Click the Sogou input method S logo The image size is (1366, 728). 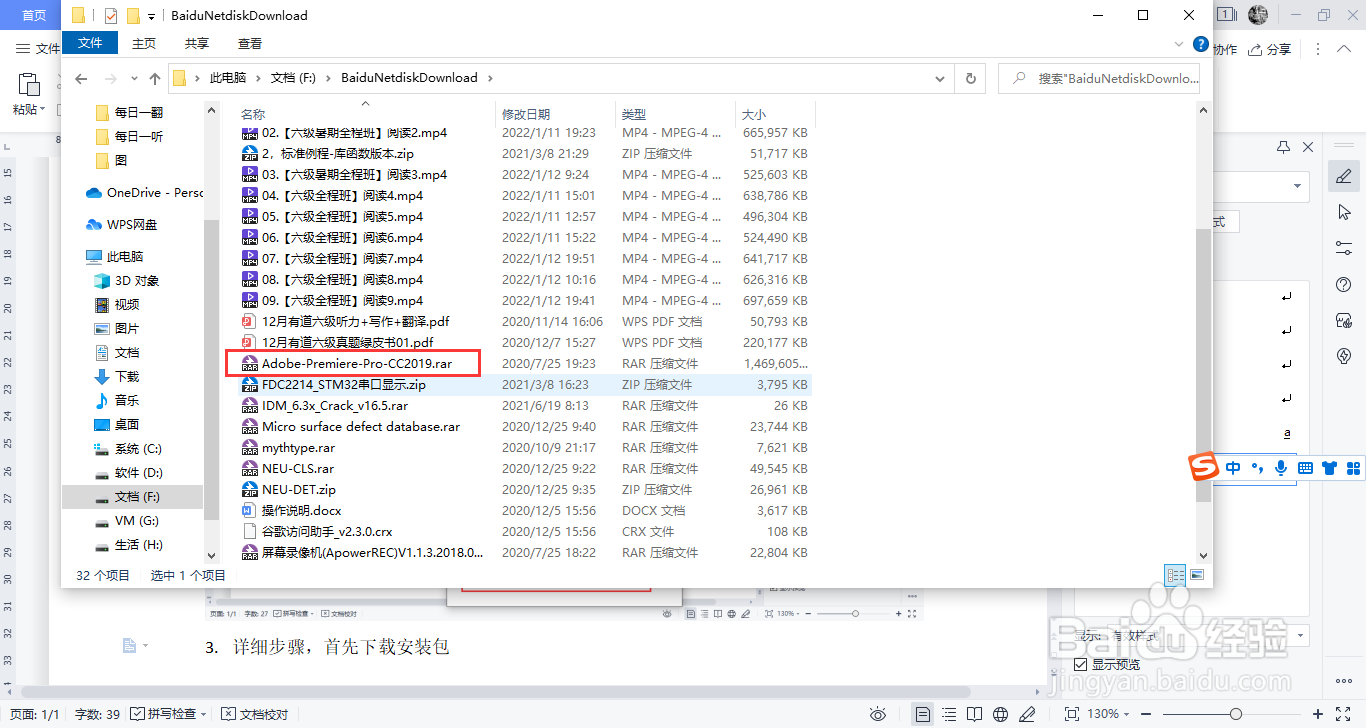1205,467
